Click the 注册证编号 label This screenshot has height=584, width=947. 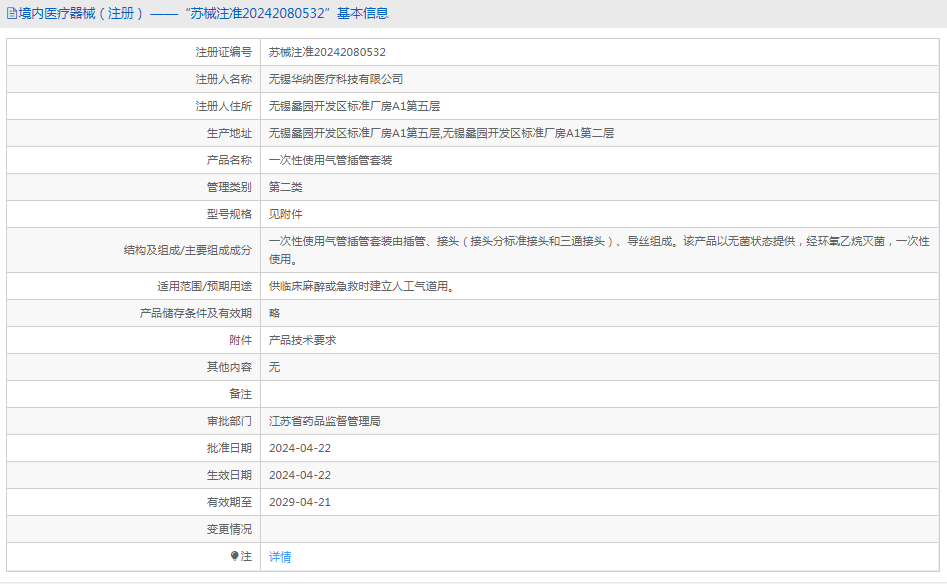pos(223,53)
